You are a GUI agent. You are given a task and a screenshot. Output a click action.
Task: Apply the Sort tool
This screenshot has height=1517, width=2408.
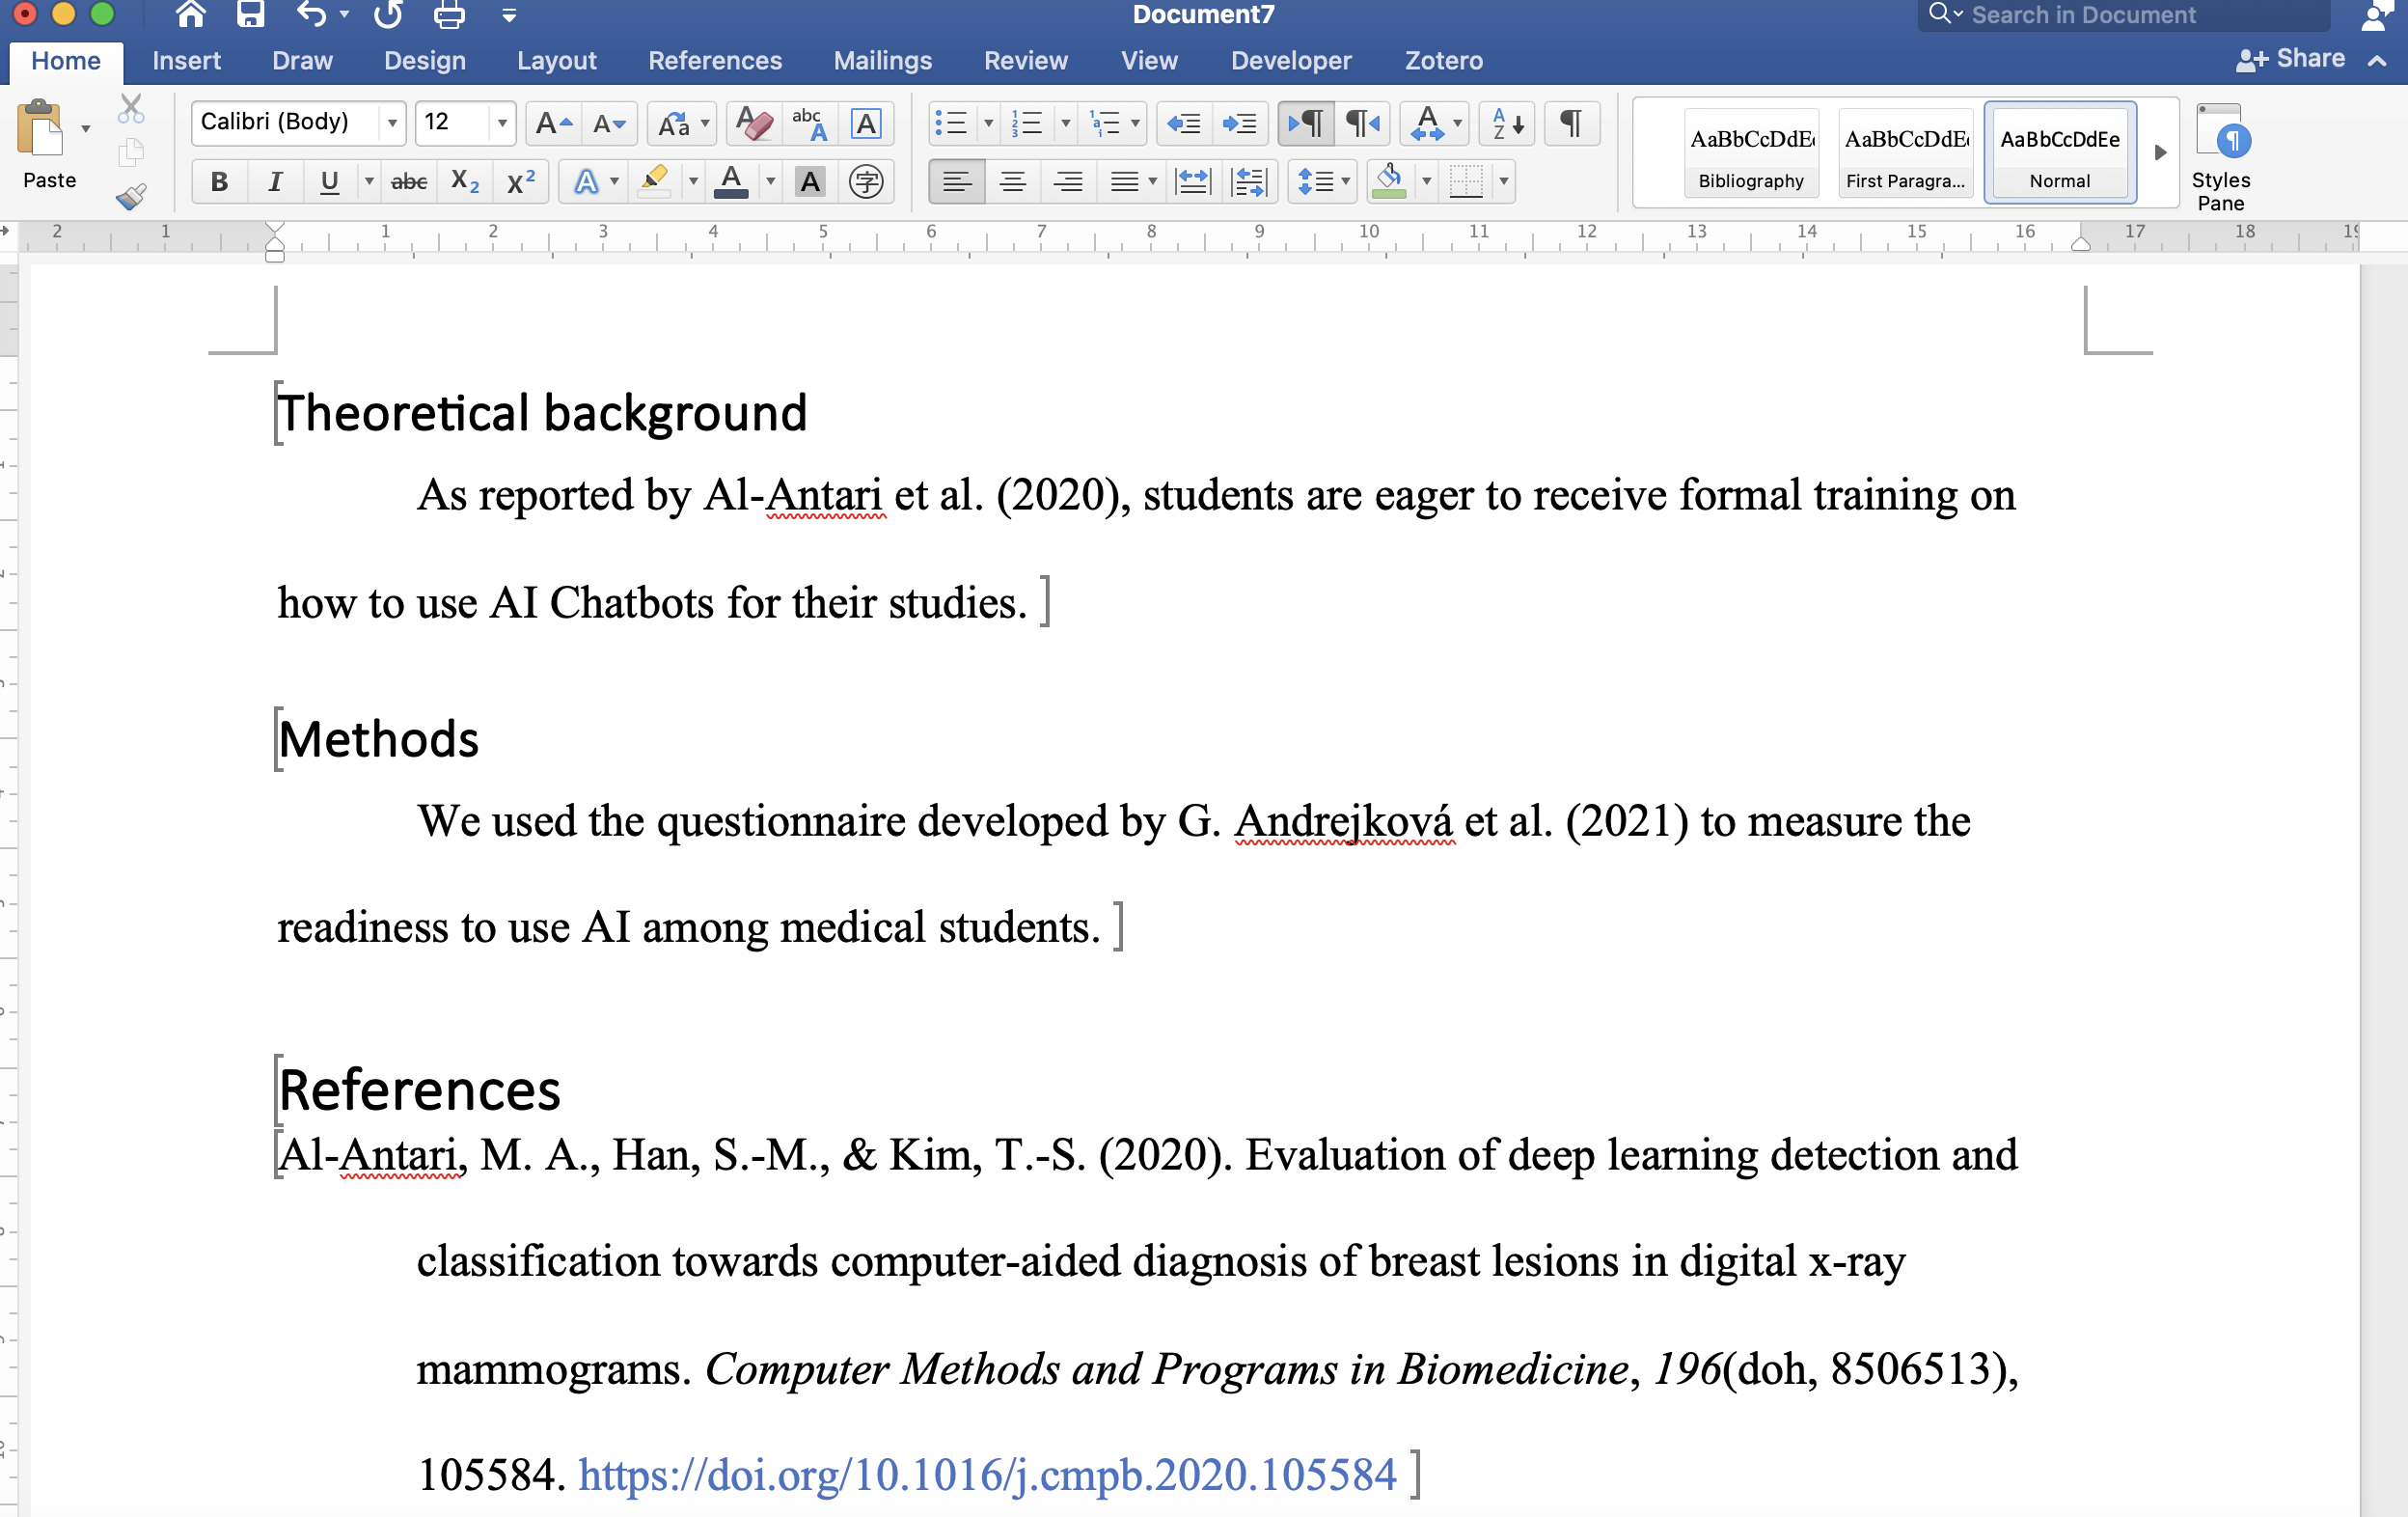point(1506,123)
